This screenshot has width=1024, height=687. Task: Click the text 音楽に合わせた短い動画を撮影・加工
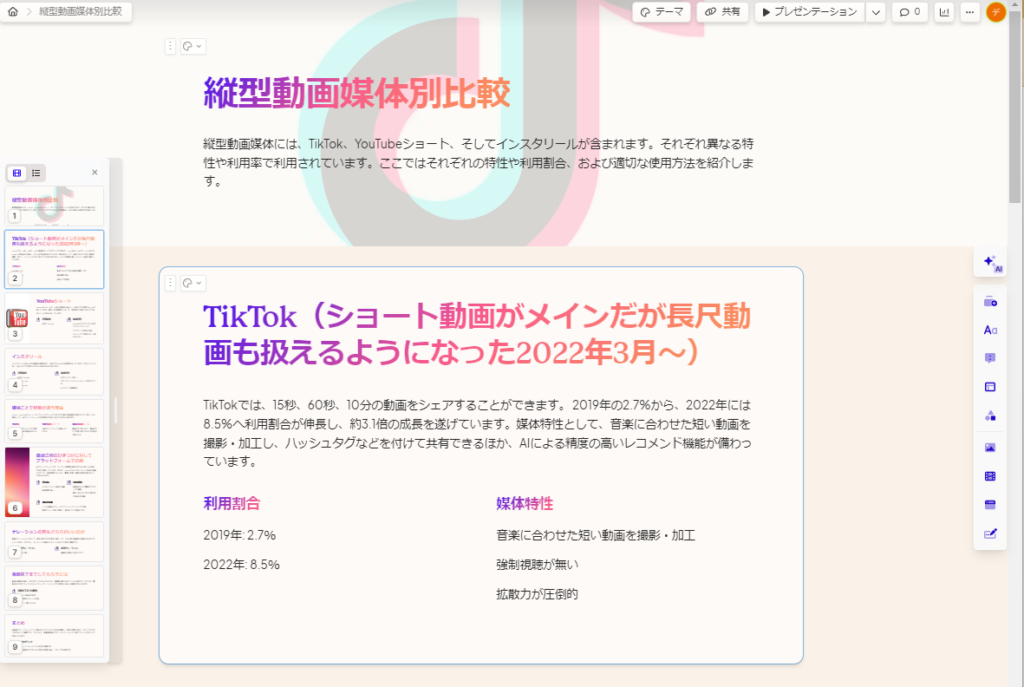tap(596, 535)
